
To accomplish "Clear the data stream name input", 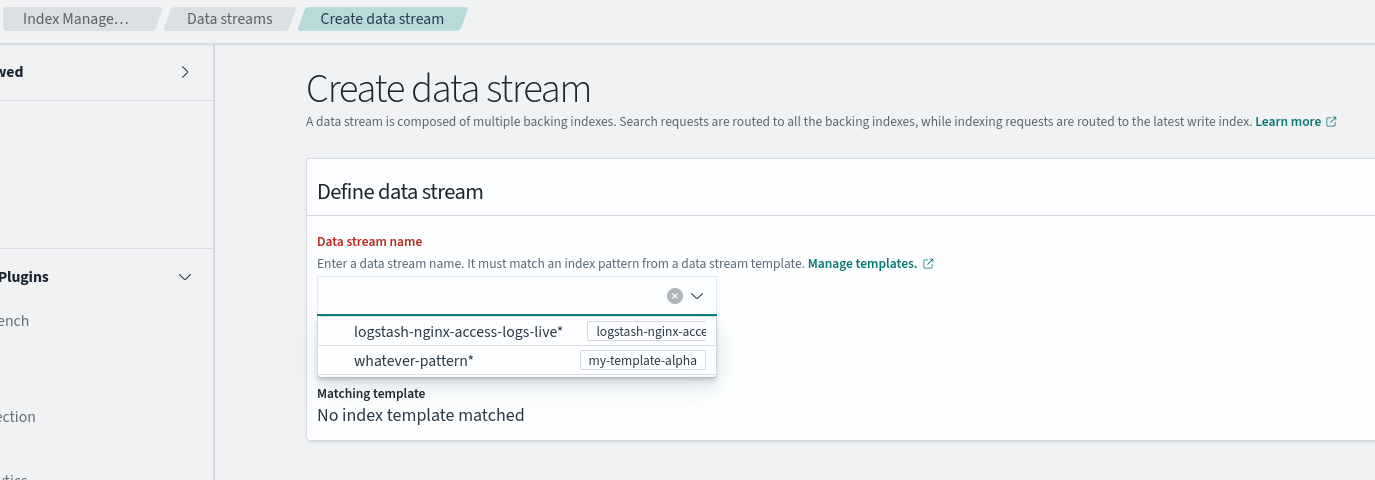I will click(x=675, y=296).
